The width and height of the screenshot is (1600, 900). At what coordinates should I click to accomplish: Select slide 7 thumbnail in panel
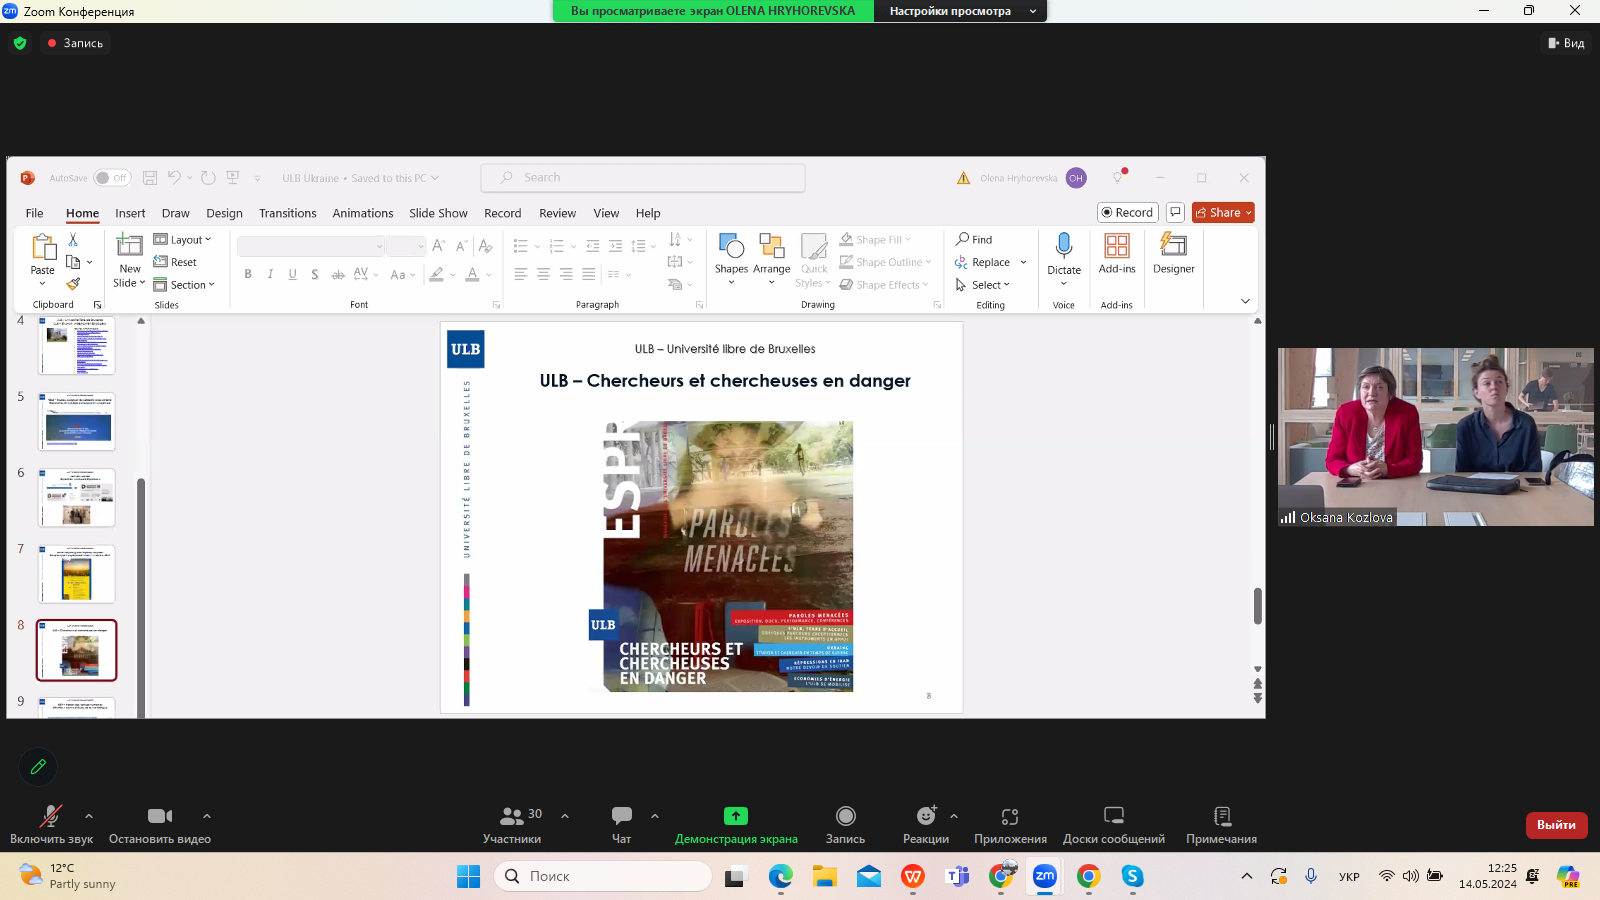click(x=77, y=574)
